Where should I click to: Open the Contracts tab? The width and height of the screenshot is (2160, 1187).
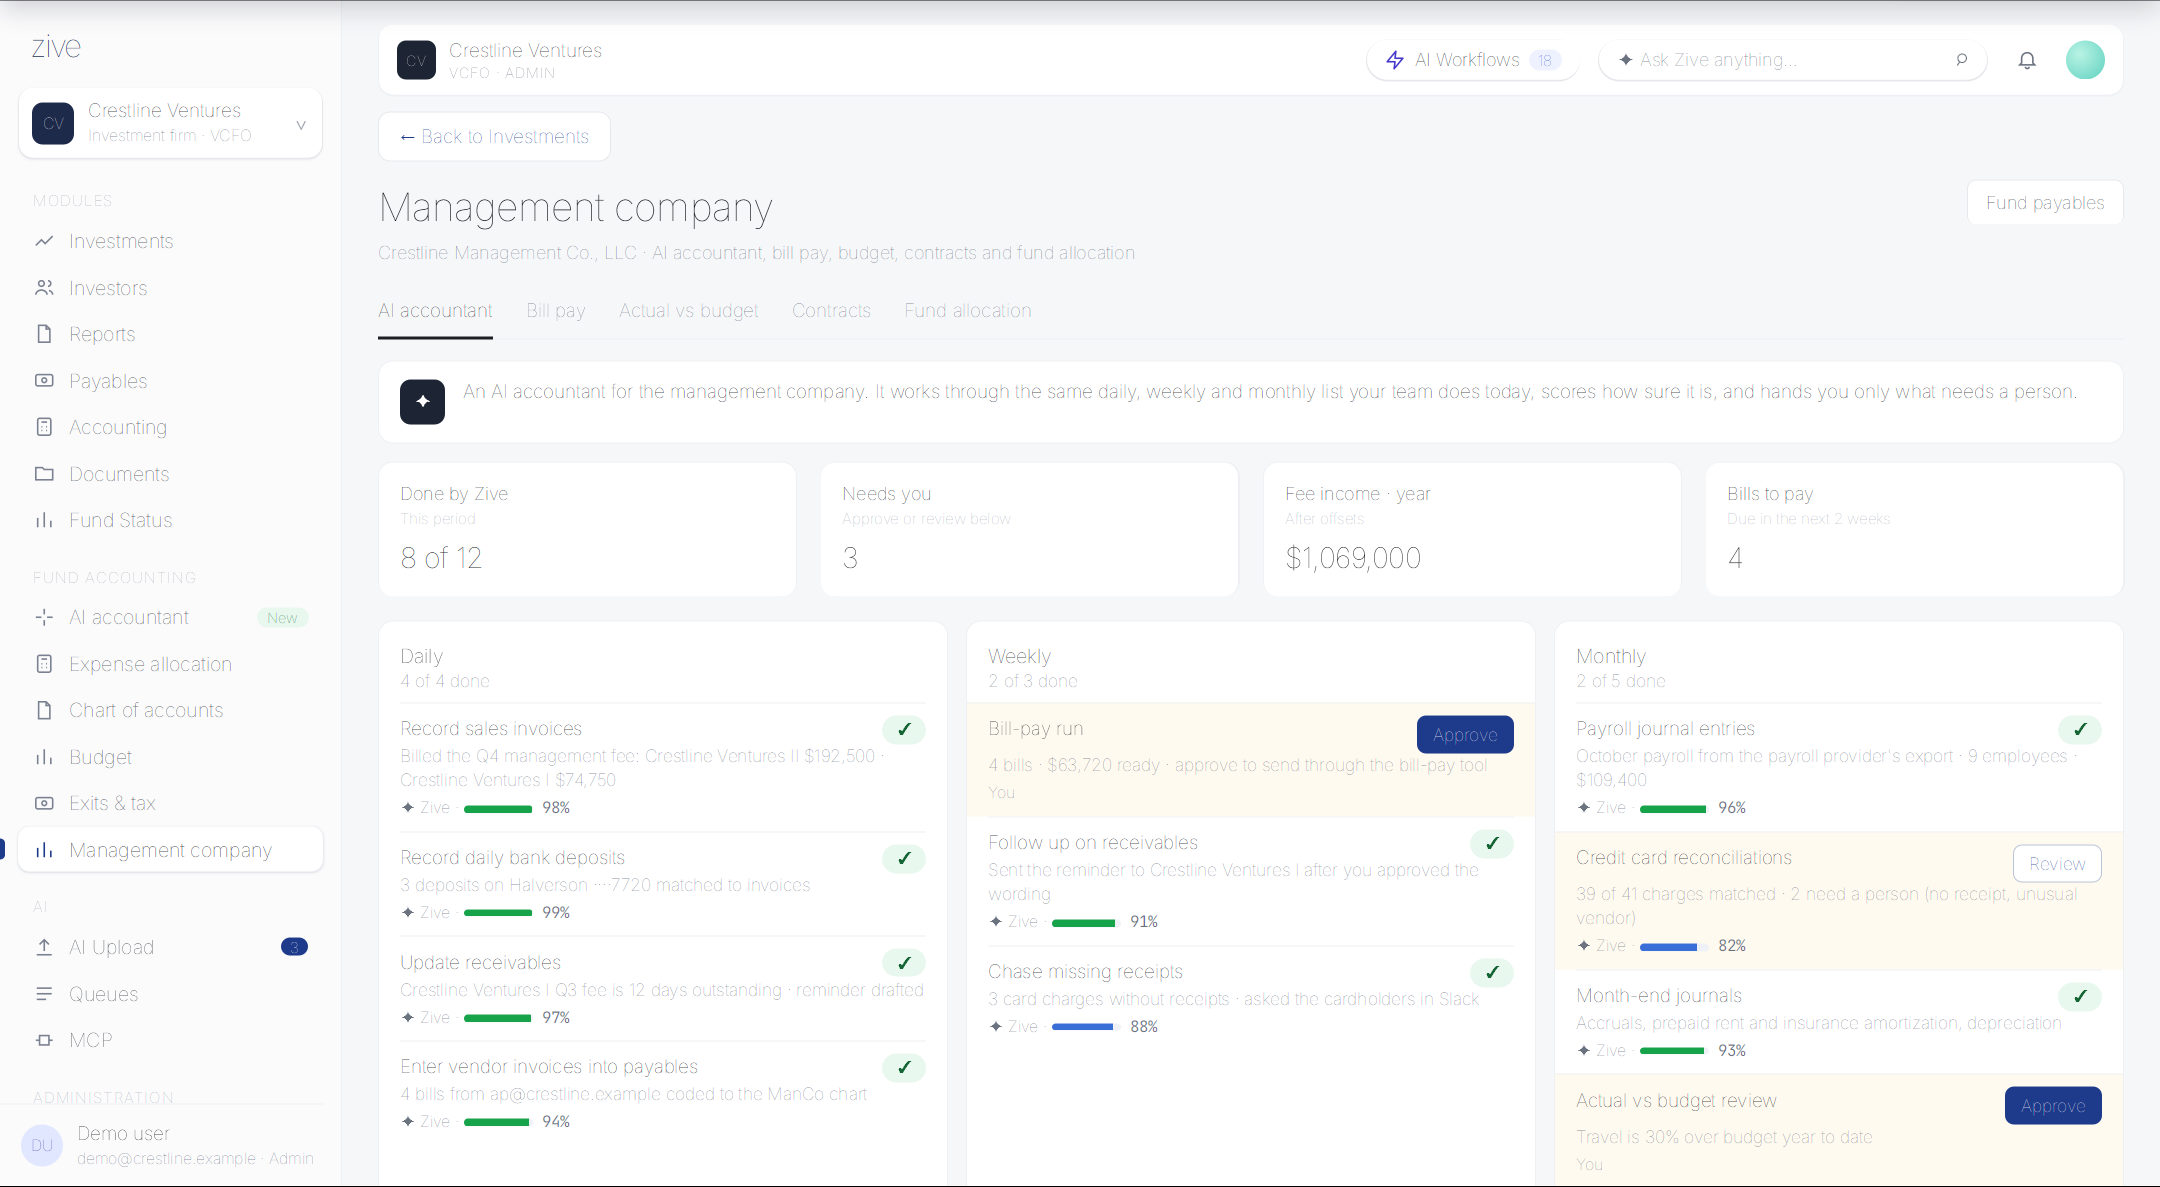(831, 311)
